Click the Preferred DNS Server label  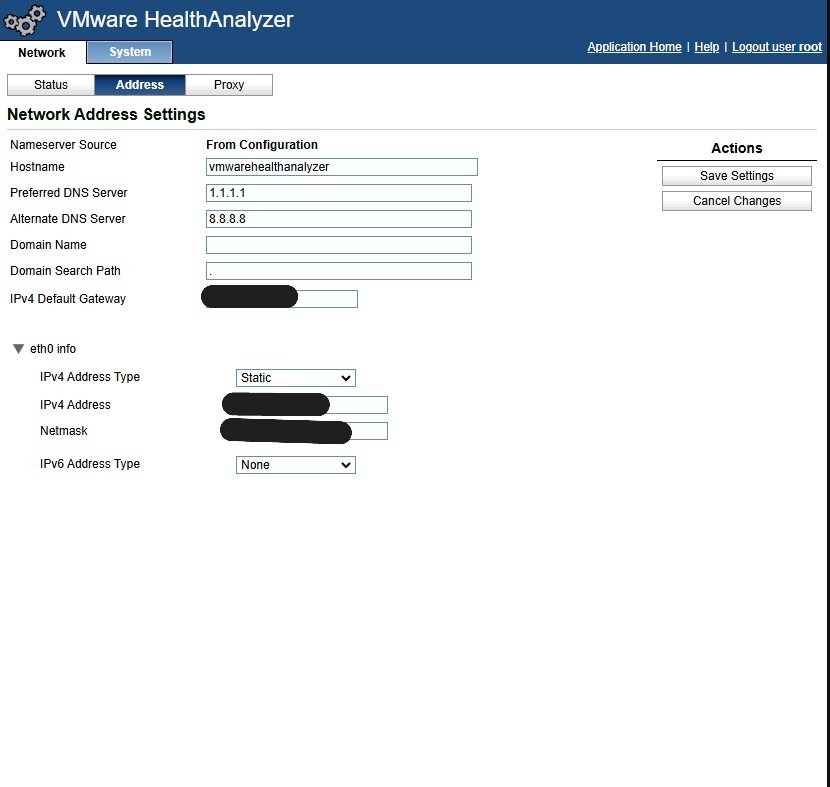tap(69, 193)
